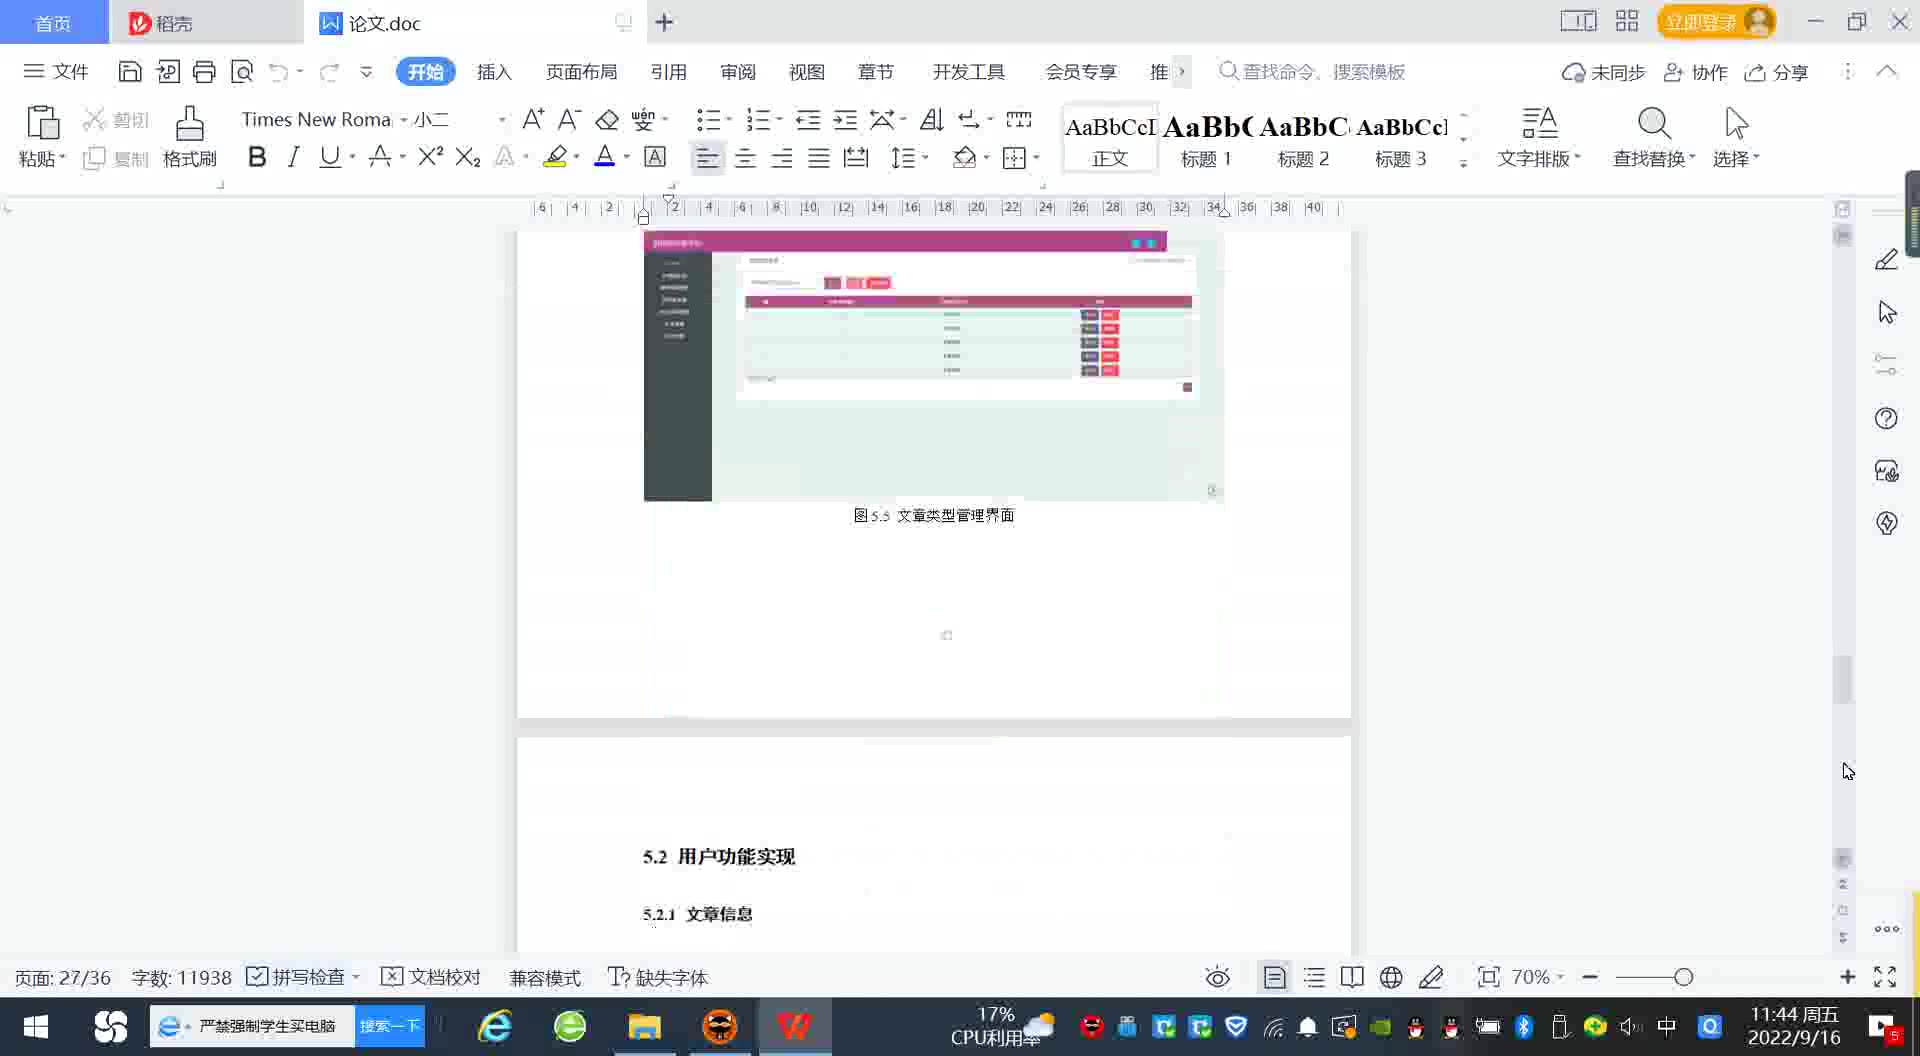Viewport: 1920px width, 1056px height.
Task: Click the 分享 share button
Action: [1777, 72]
